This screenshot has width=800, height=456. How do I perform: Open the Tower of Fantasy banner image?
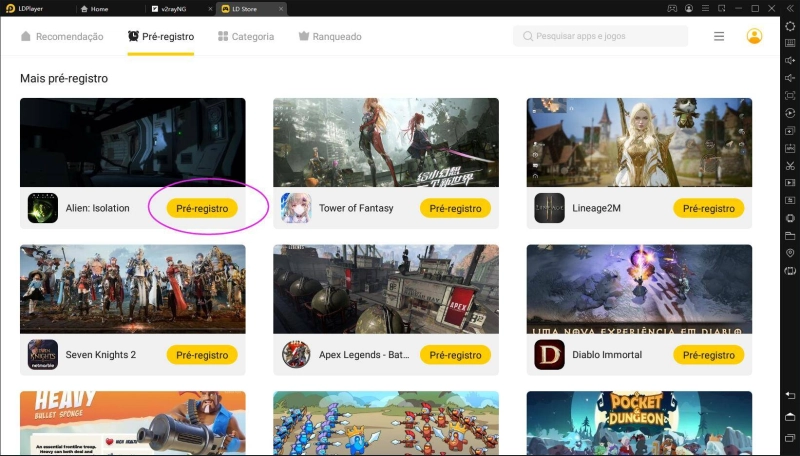pos(386,142)
